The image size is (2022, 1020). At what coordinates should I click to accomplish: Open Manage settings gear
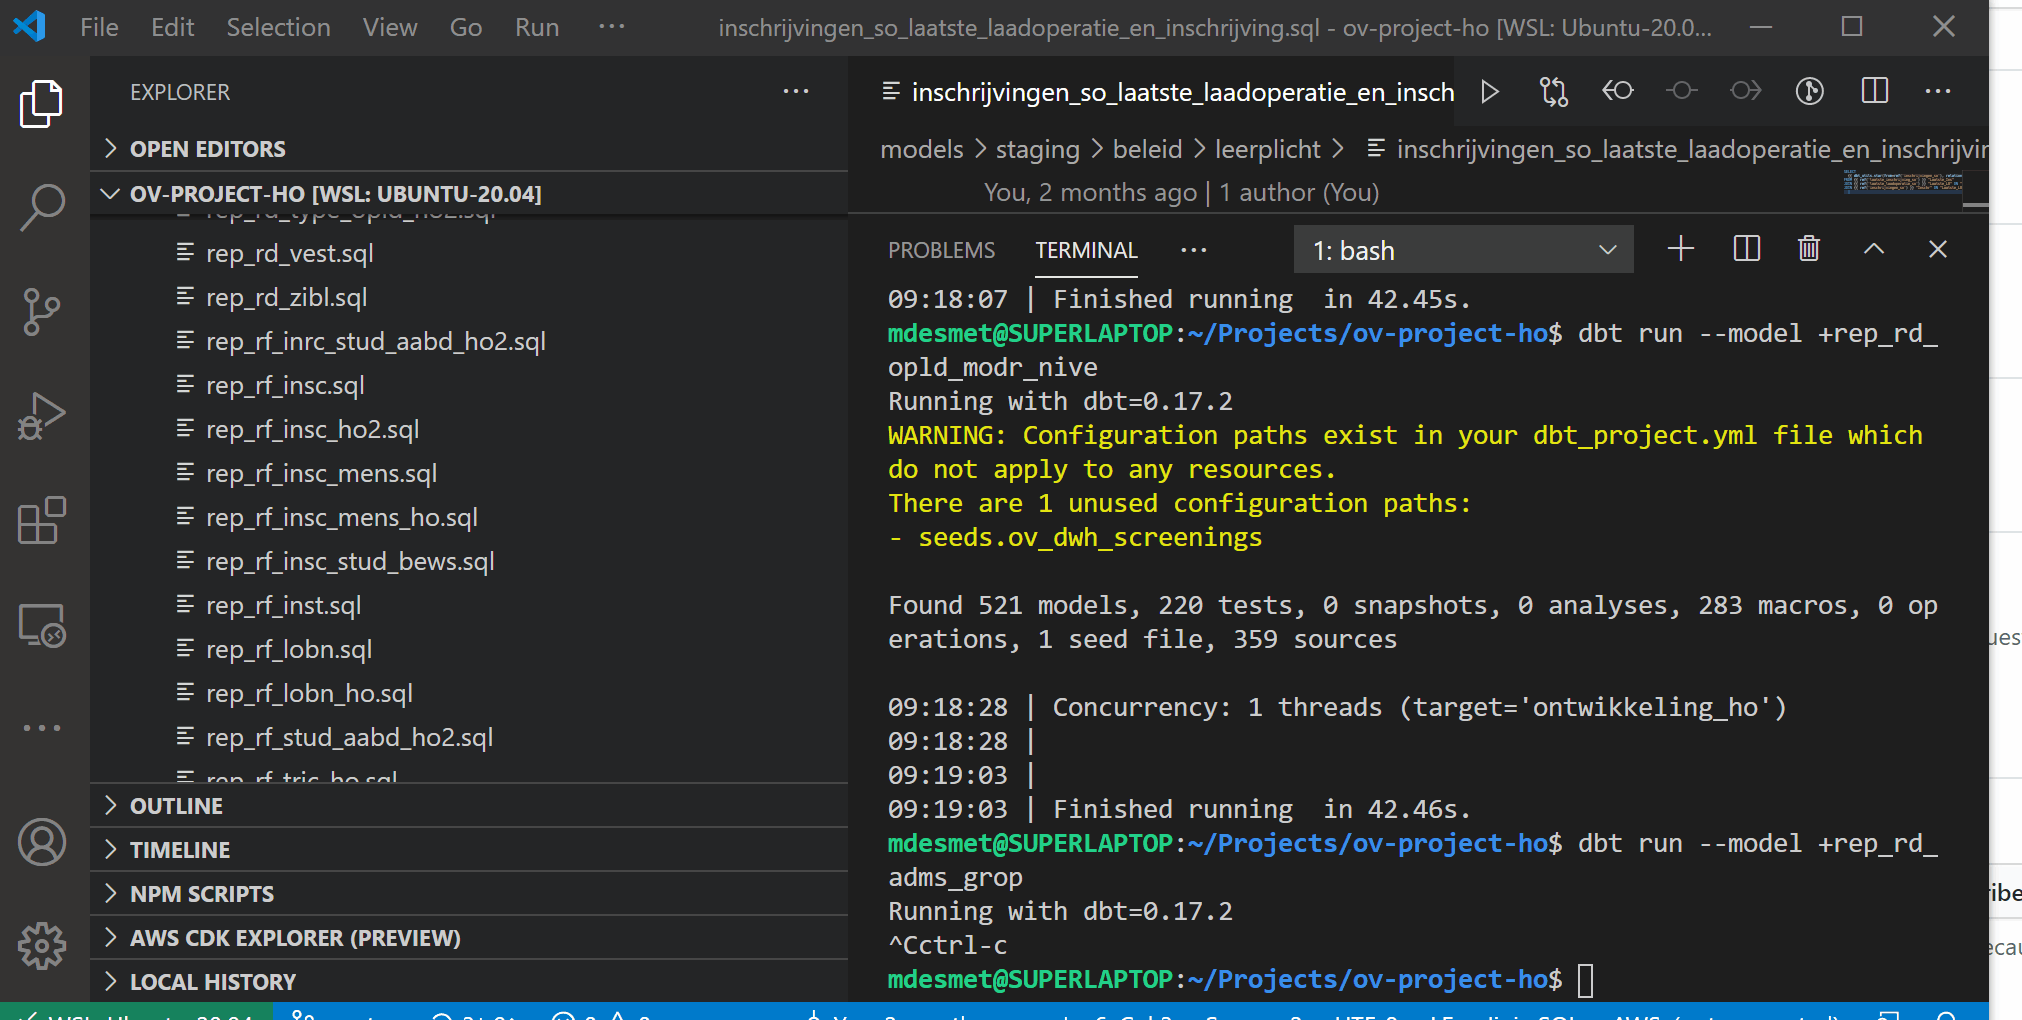(42, 944)
